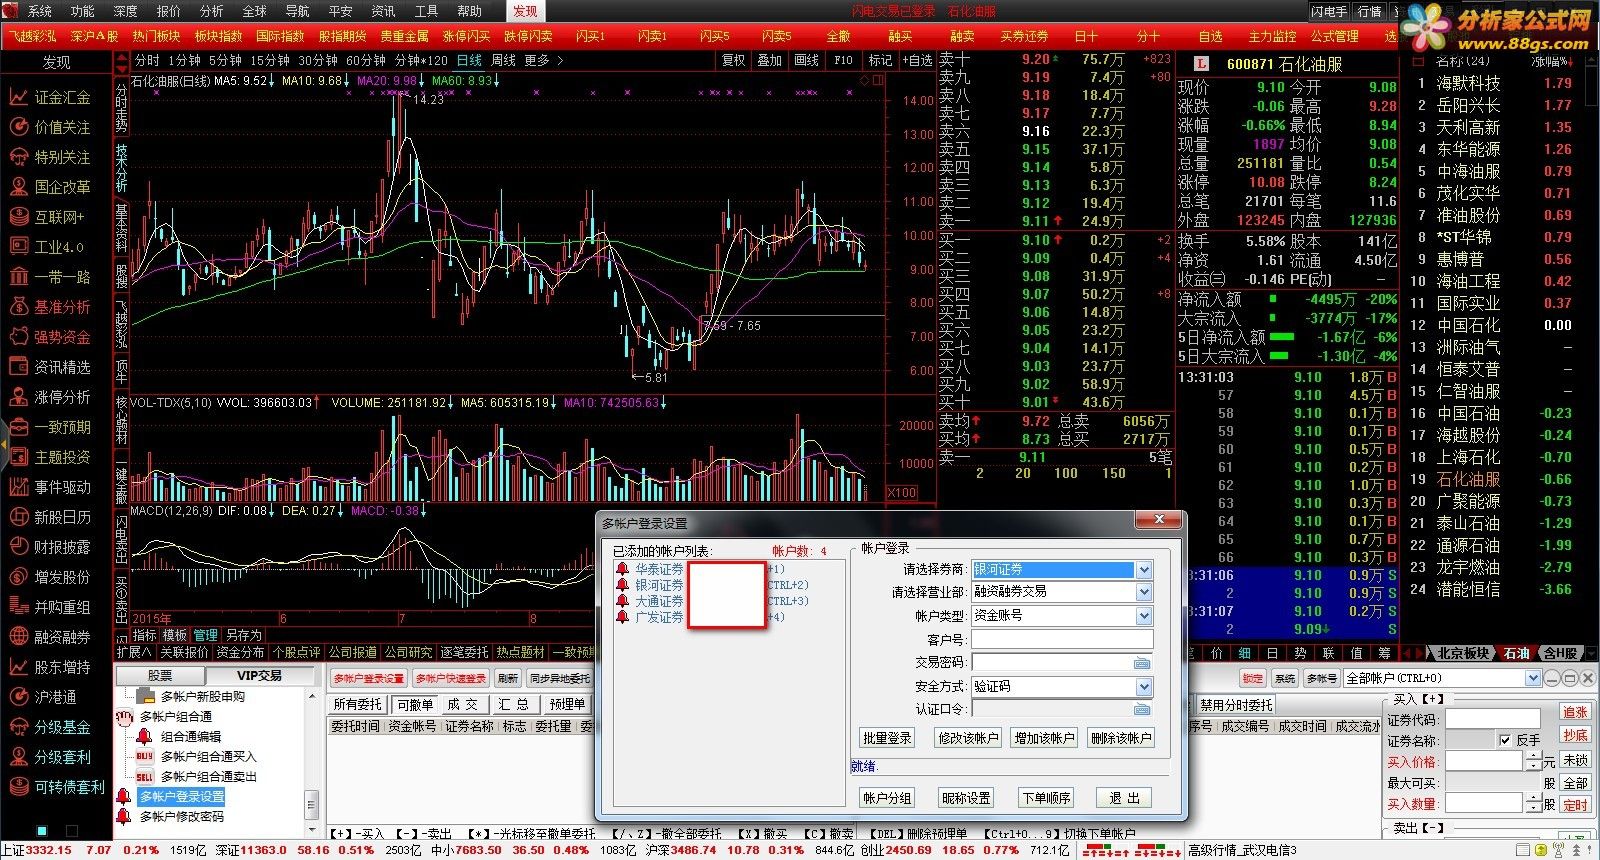Open the 价值关注 sidebar icon
The width and height of the screenshot is (1600, 860).
pos(18,127)
